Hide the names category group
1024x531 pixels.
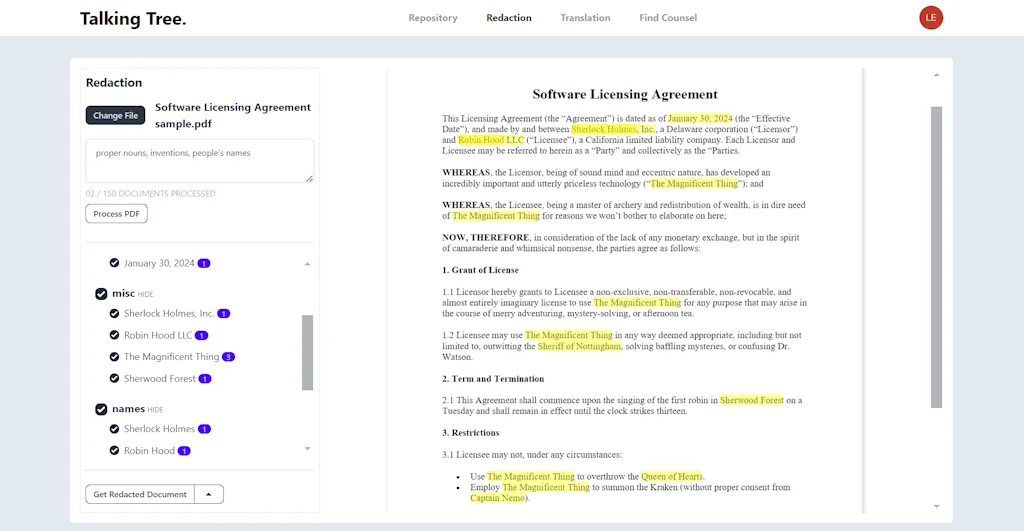155,410
